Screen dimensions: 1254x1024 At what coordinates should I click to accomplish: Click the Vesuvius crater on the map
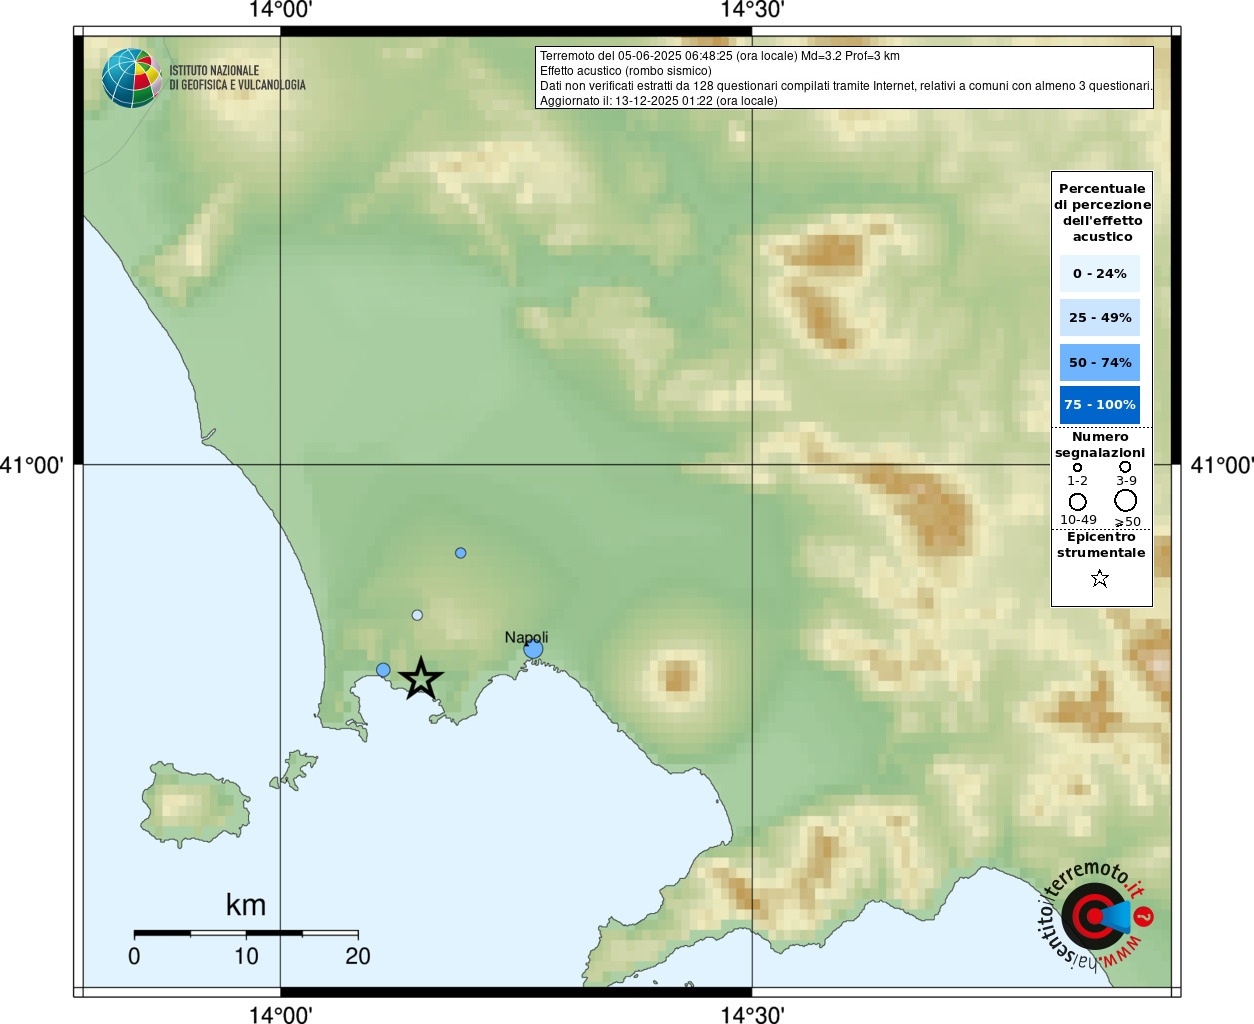tap(677, 676)
